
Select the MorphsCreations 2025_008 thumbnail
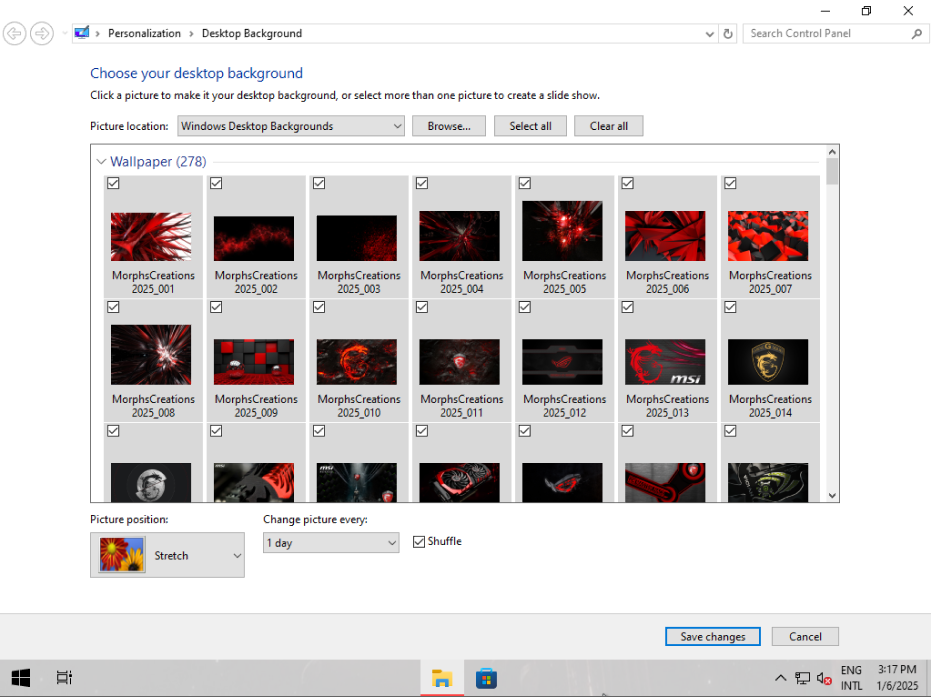coord(151,354)
